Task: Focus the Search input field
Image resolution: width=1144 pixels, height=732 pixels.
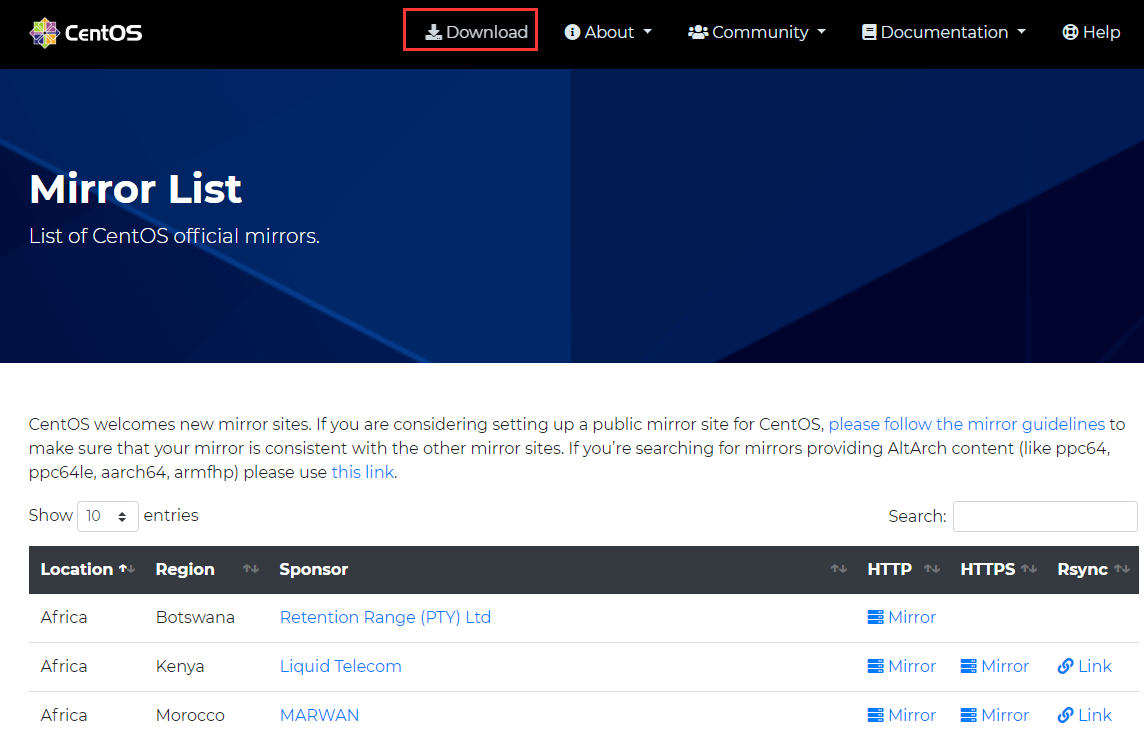Action: point(1045,516)
